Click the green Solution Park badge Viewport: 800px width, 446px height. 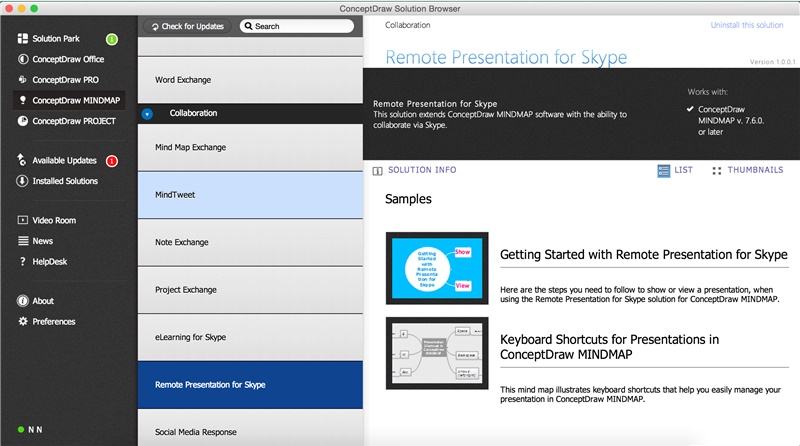[x=112, y=39]
